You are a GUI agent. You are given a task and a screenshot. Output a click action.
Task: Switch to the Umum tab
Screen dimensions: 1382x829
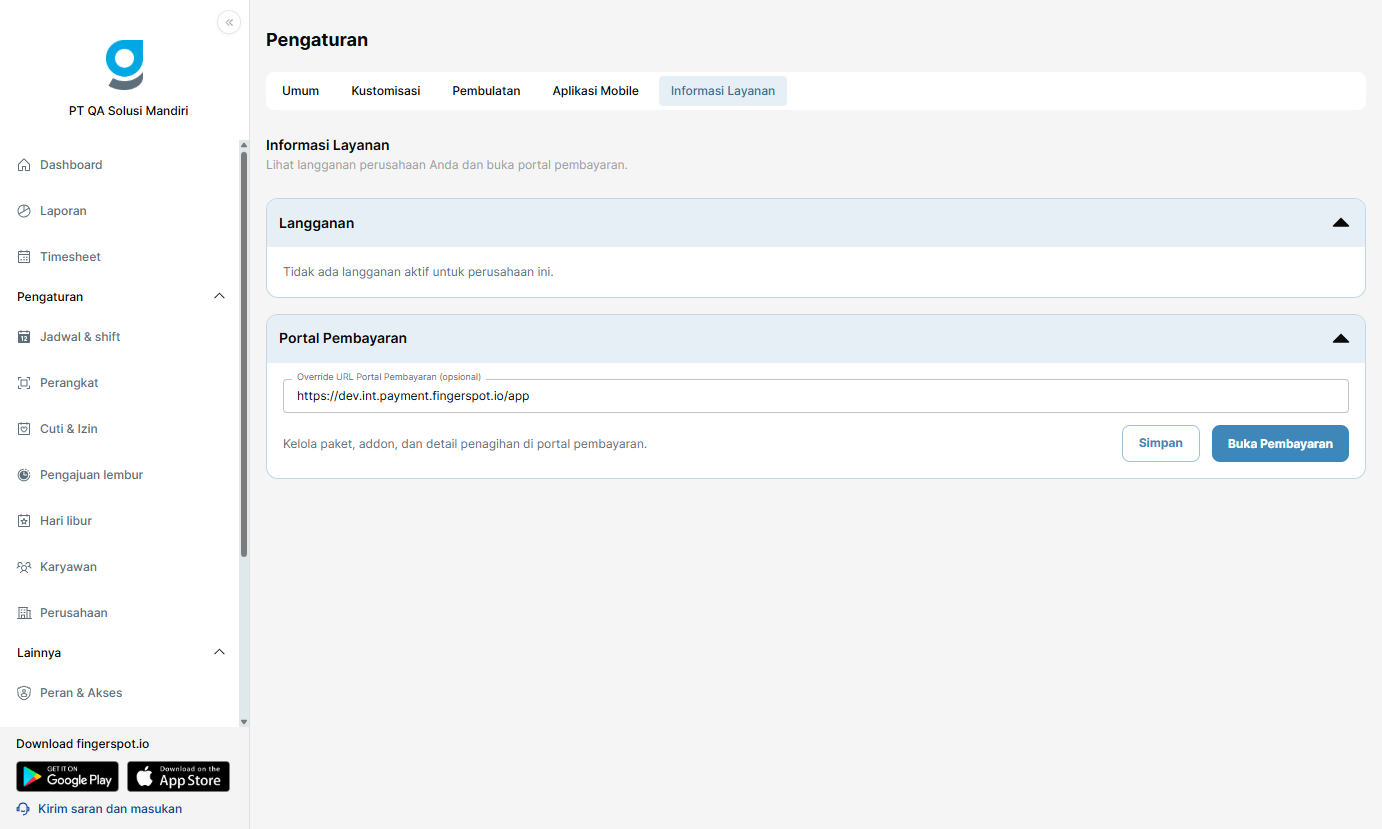(x=300, y=91)
